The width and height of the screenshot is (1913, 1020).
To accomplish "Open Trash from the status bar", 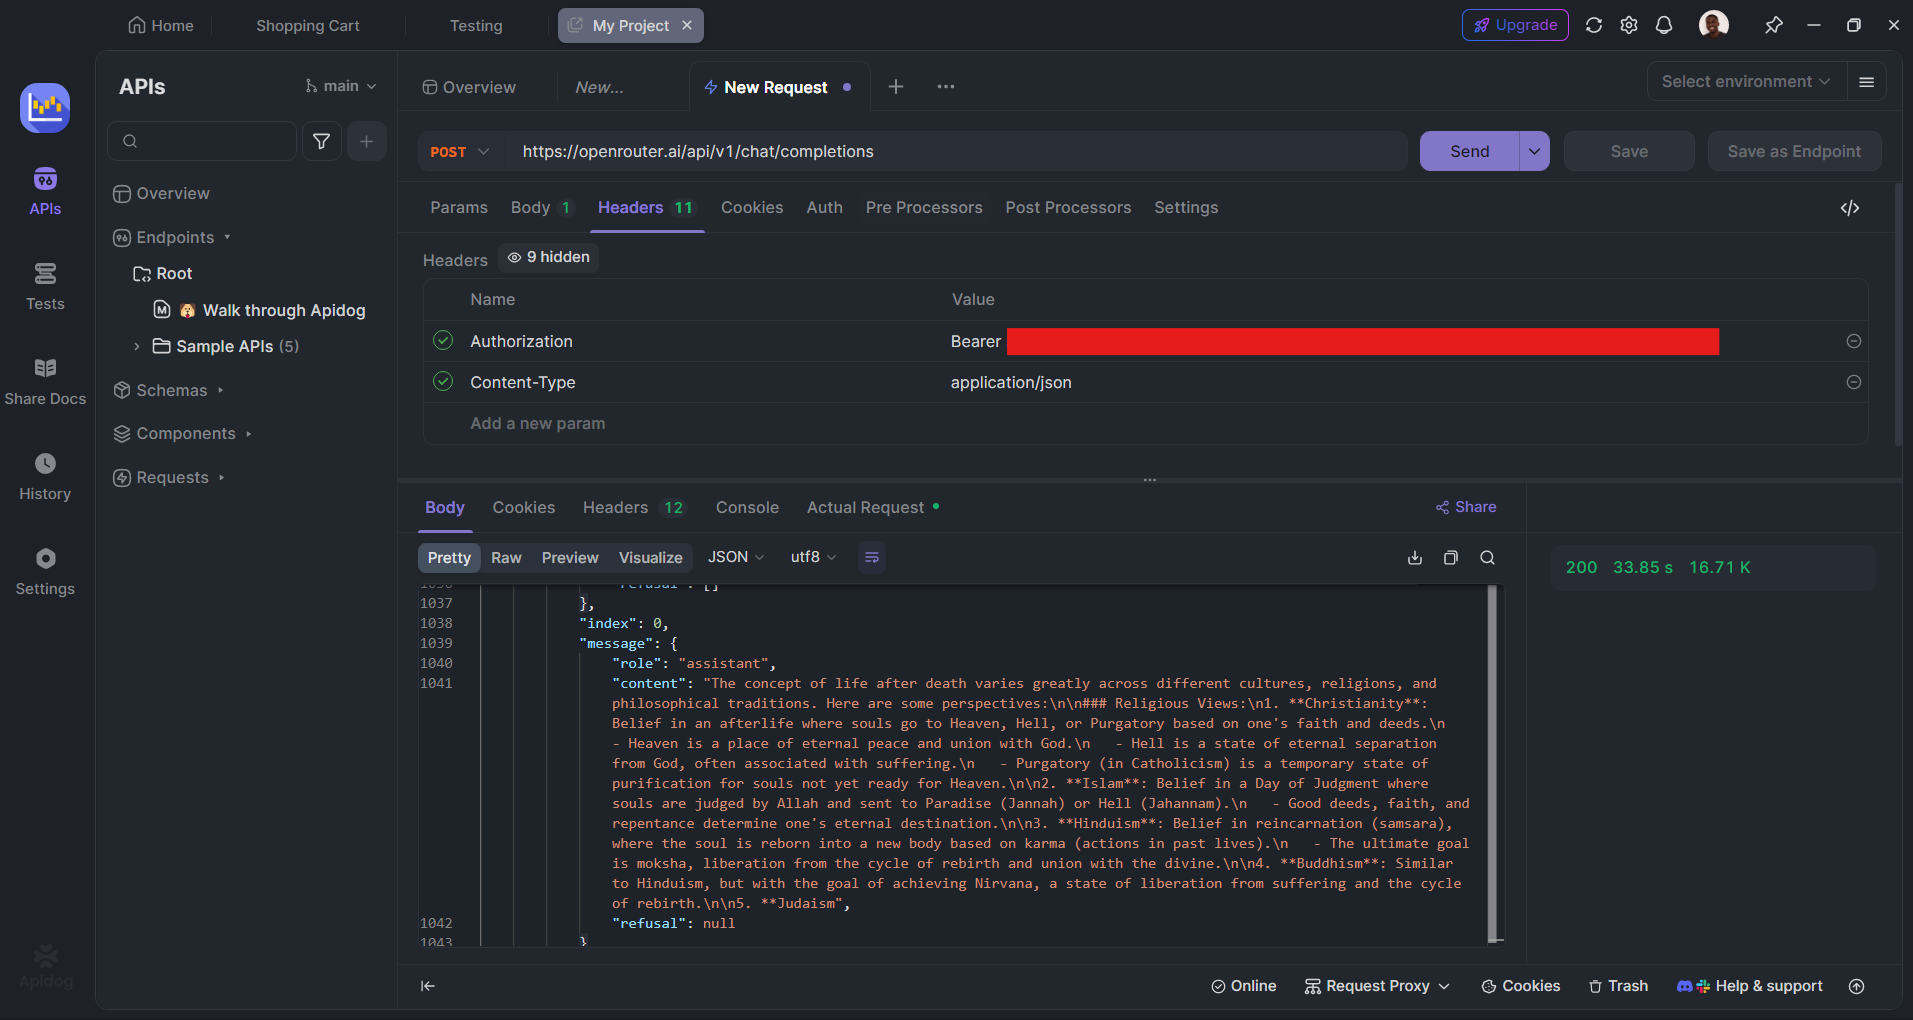I will point(1618,986).
